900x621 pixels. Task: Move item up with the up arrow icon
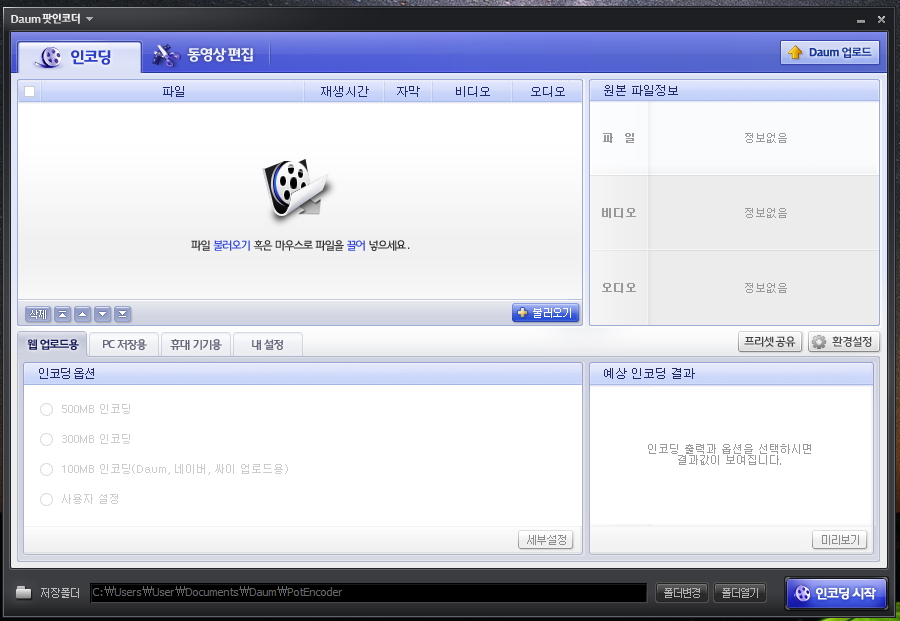coord(83,314)
